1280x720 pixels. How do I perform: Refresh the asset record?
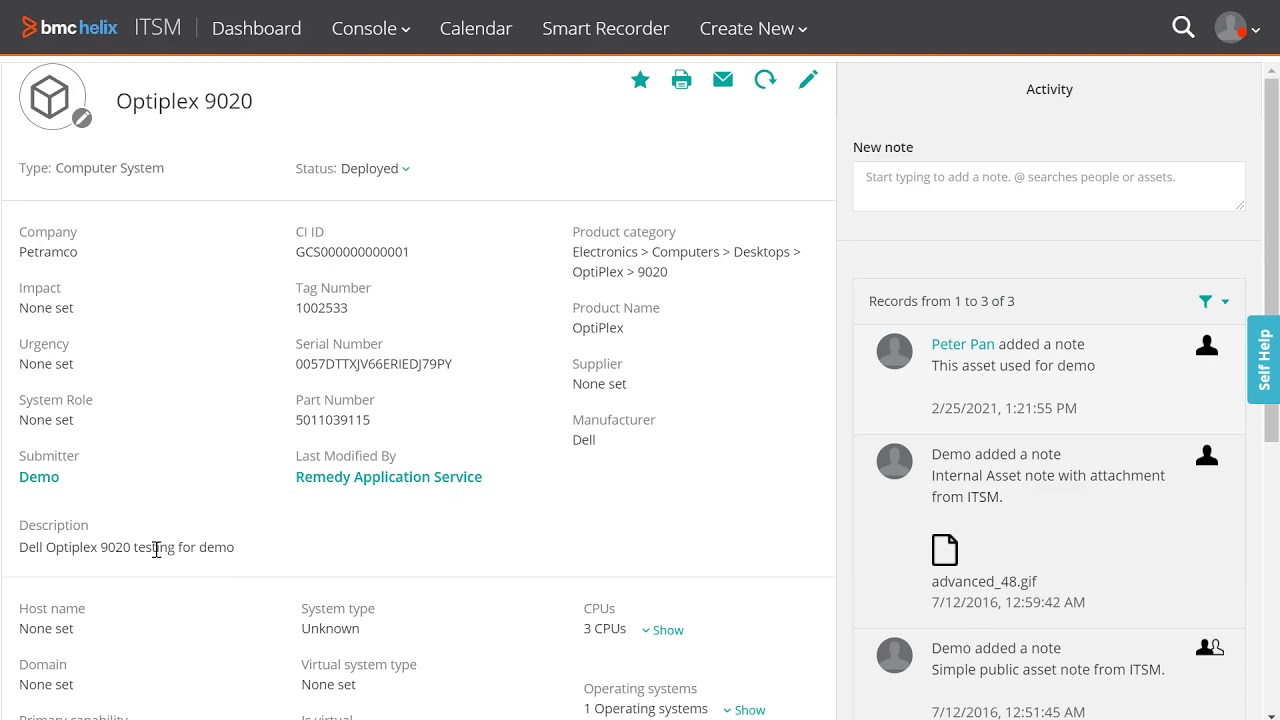pyautogui.click(x=765, y=80)
